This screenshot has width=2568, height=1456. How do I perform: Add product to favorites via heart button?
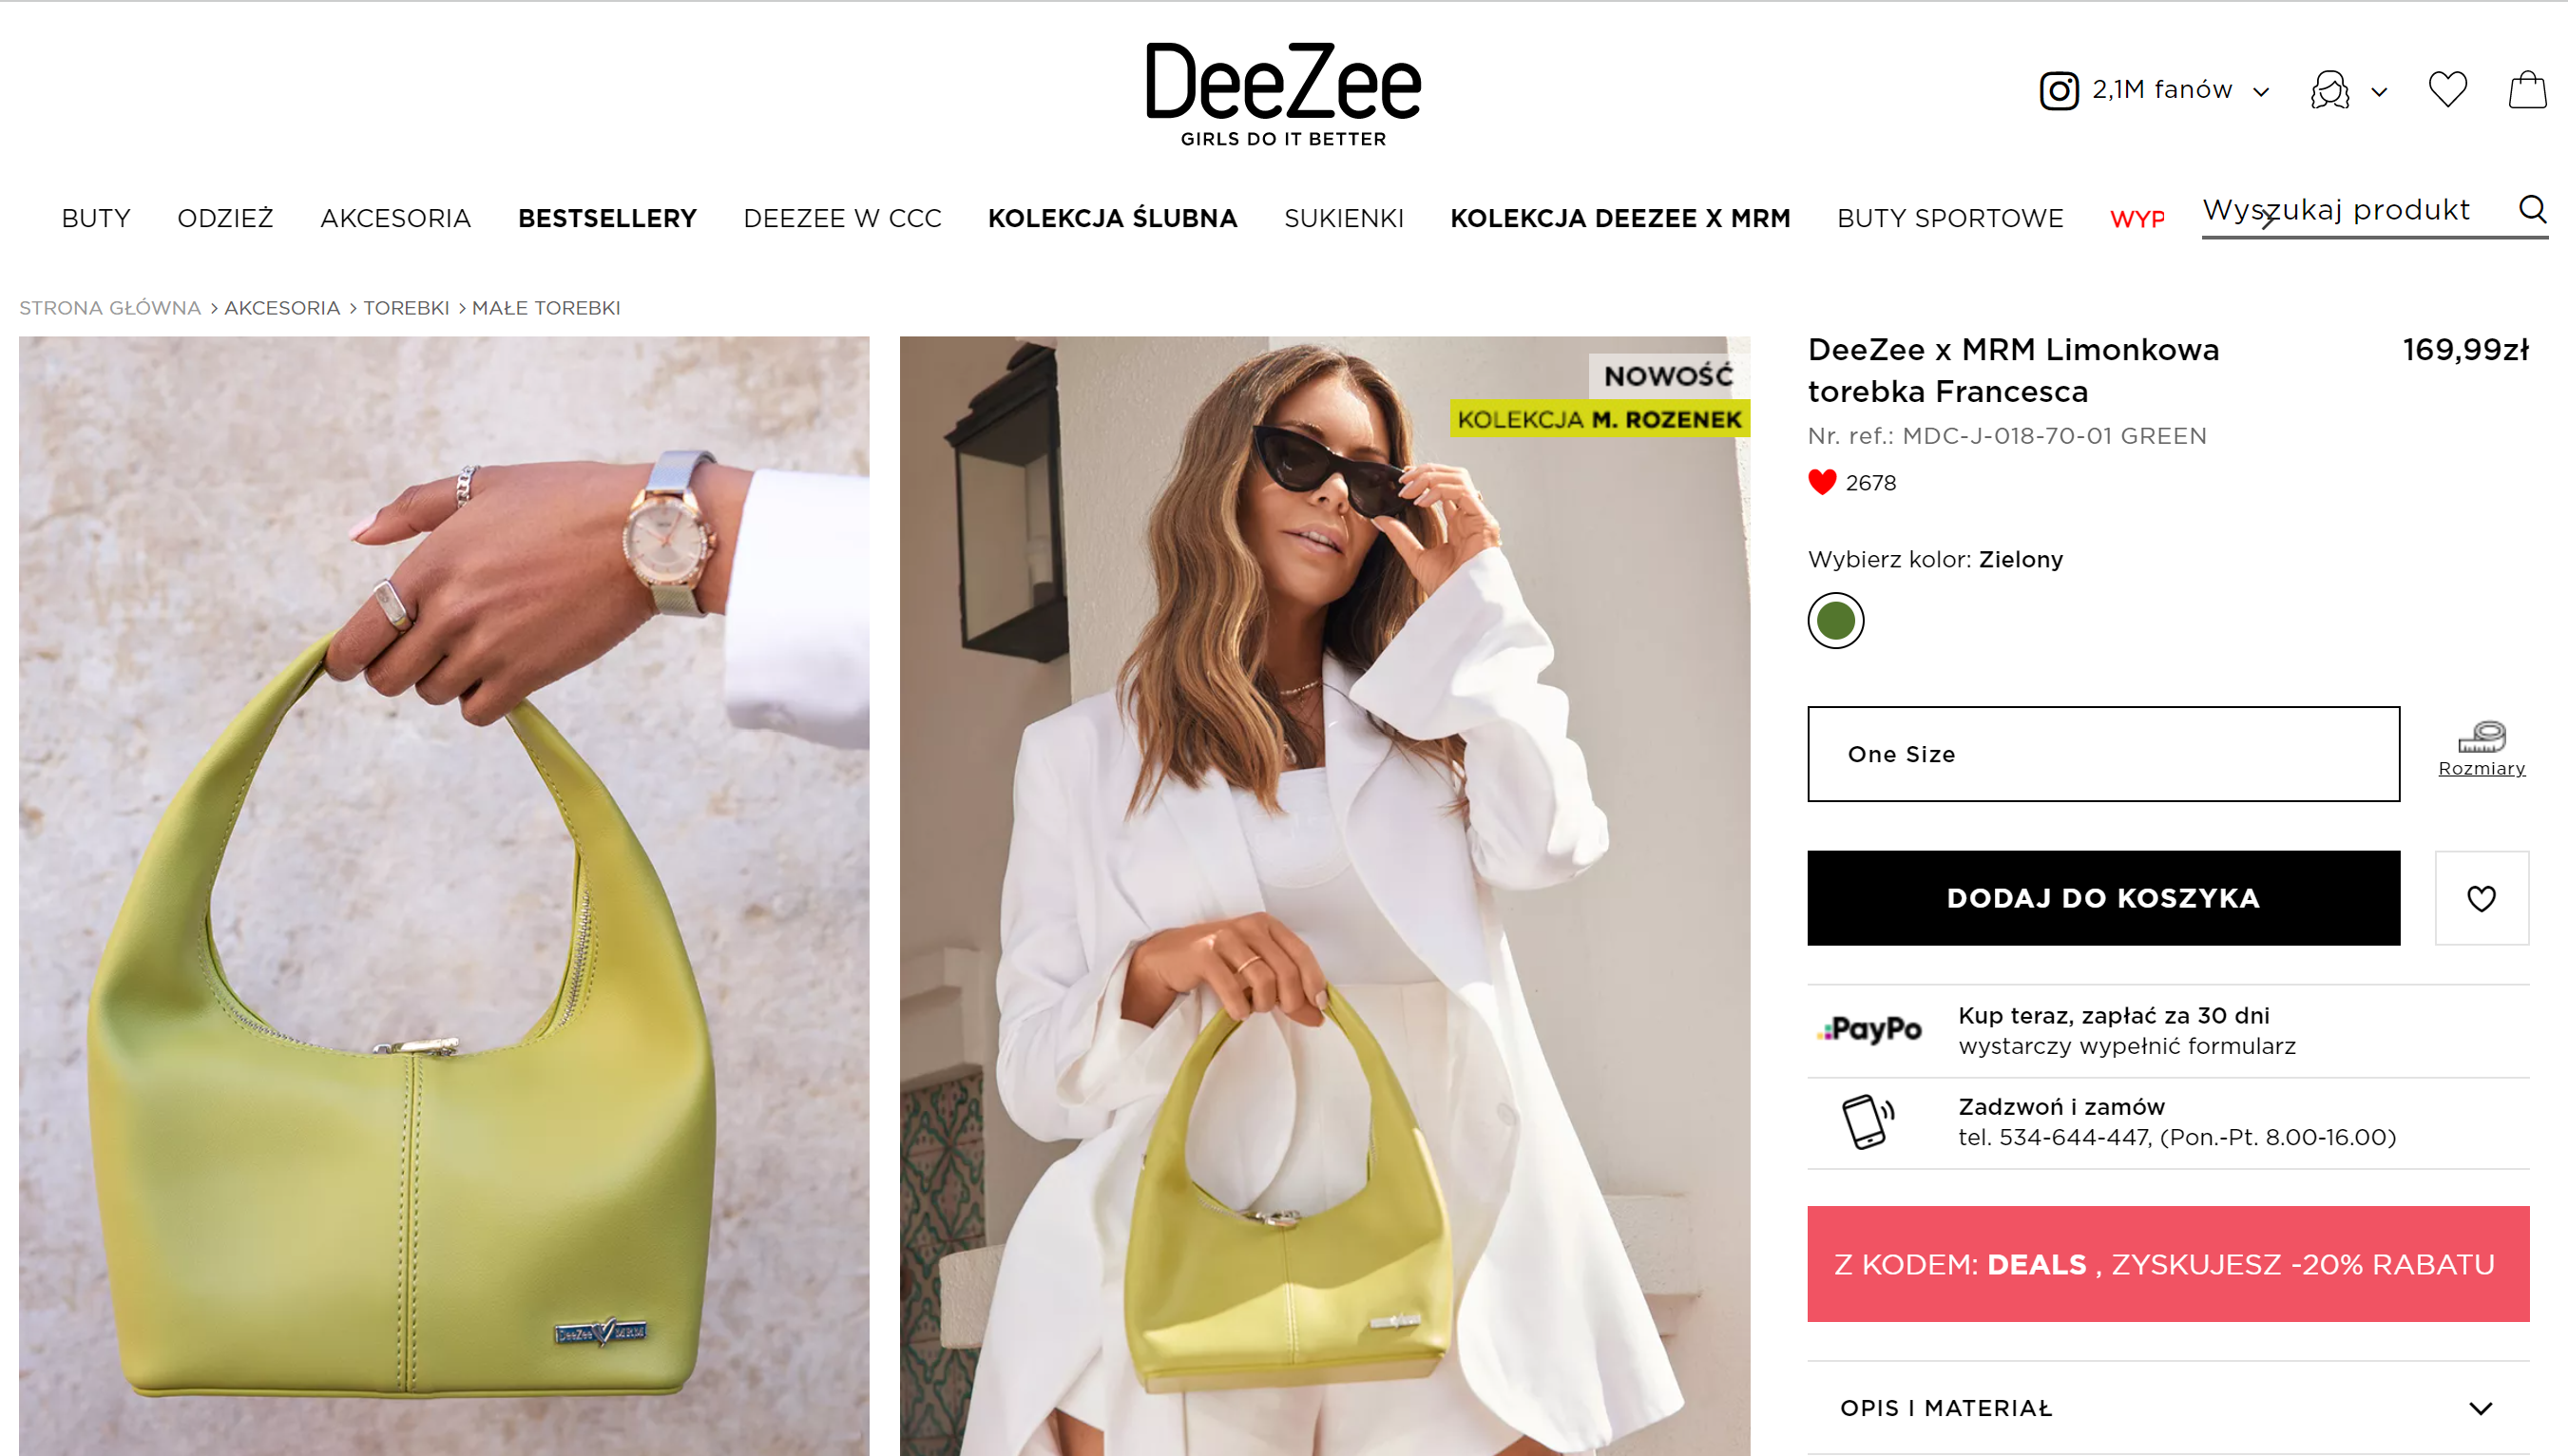pyautogui.click(x=2481, y=898)
